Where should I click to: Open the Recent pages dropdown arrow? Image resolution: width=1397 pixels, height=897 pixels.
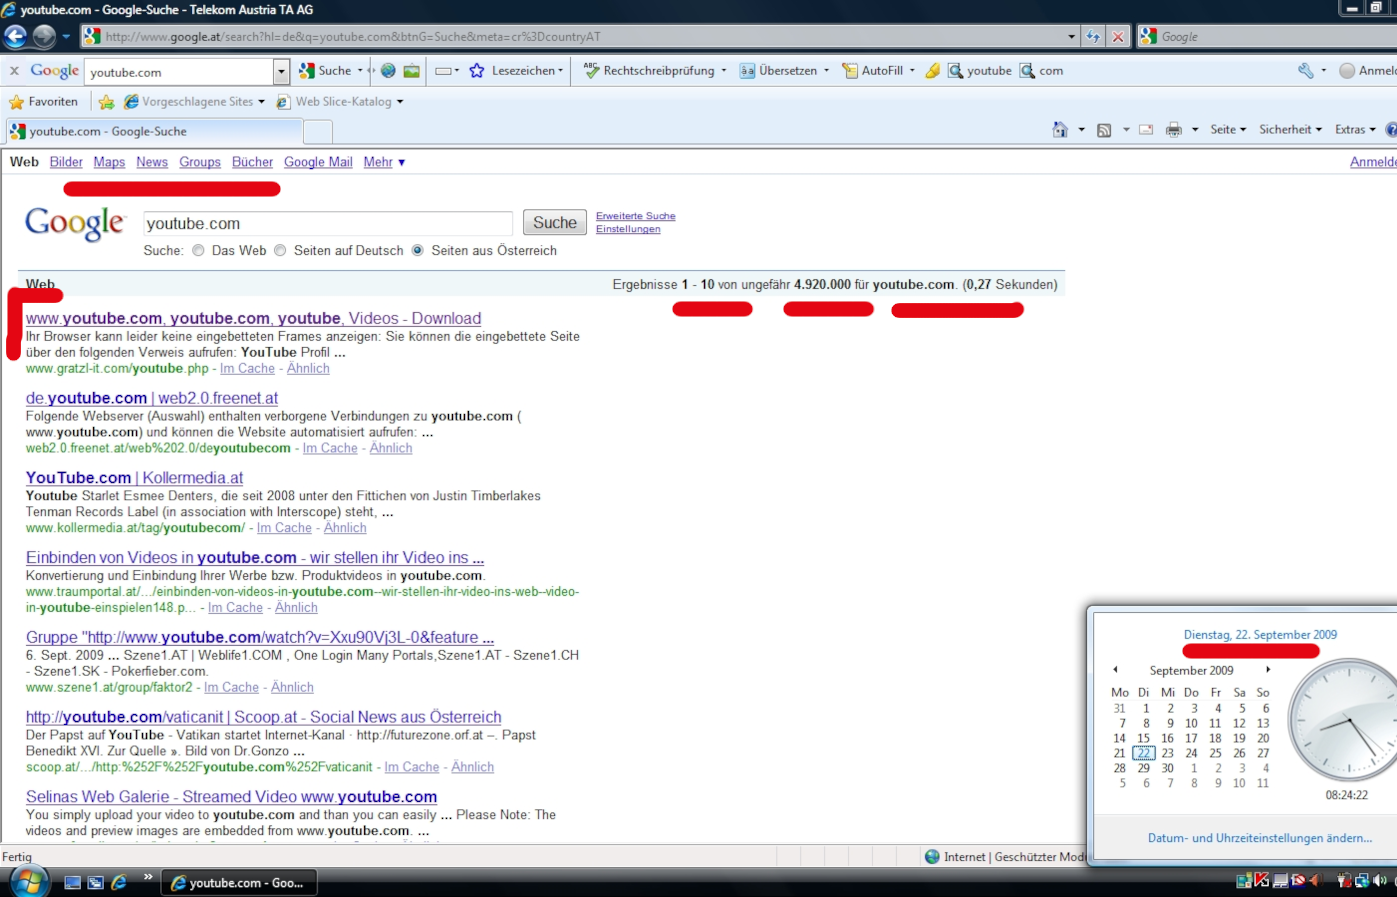click(66, 37)
